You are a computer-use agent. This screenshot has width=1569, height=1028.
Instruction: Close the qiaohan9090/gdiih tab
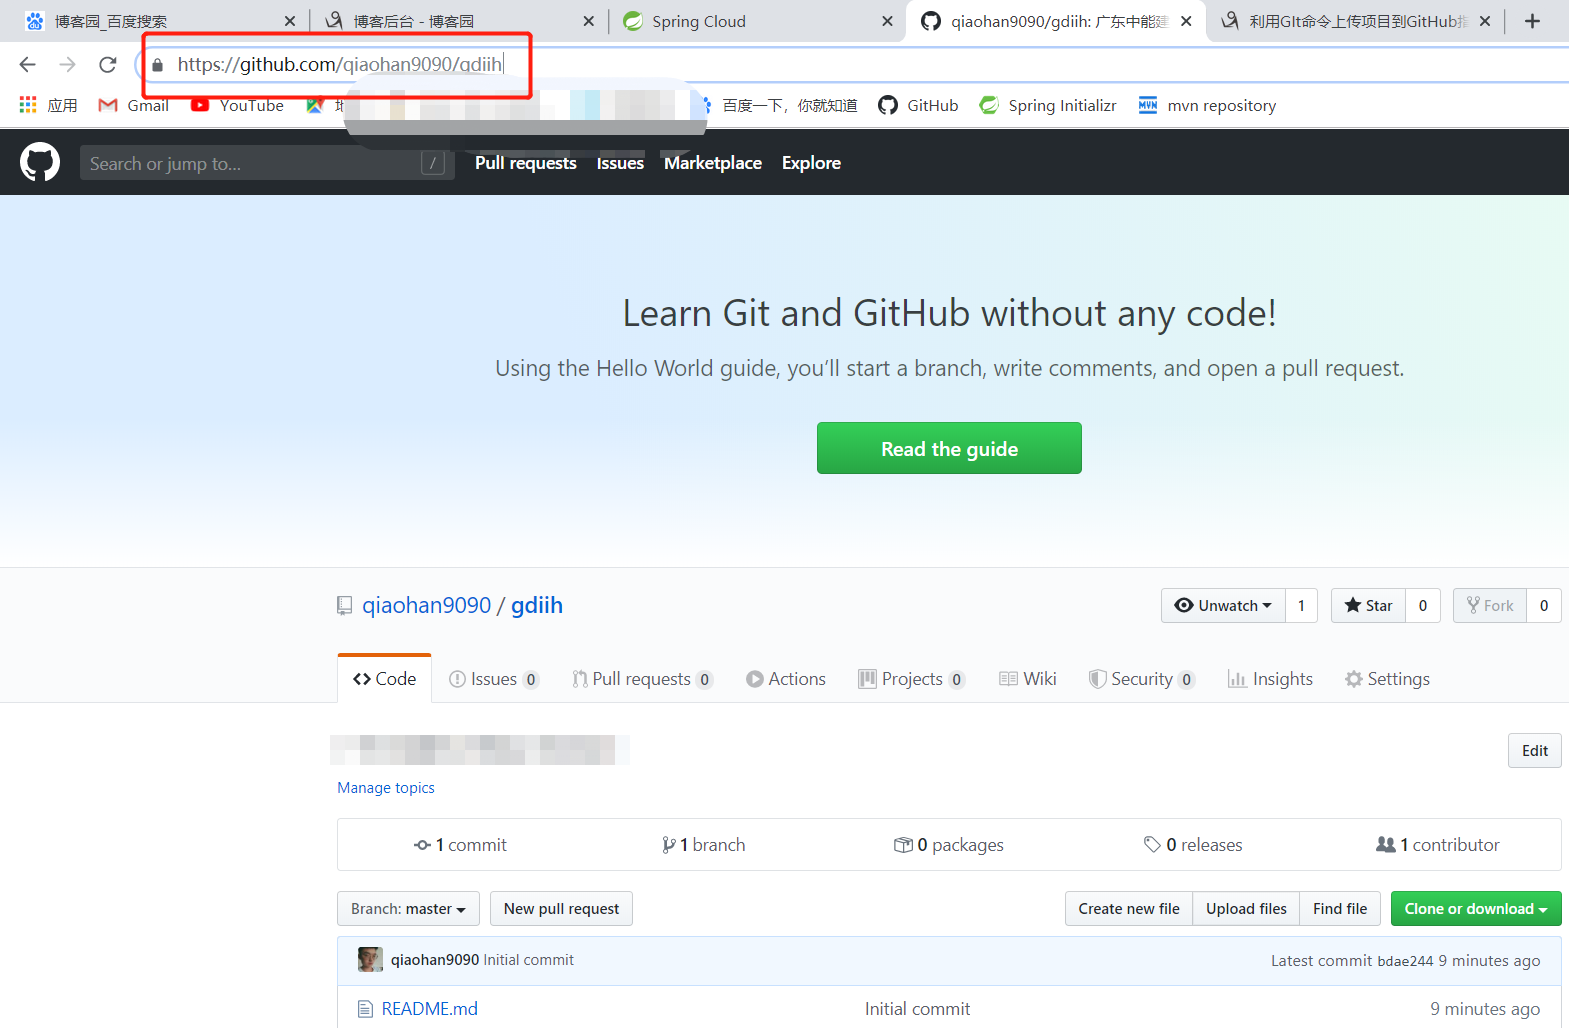tap(1186, 21)
